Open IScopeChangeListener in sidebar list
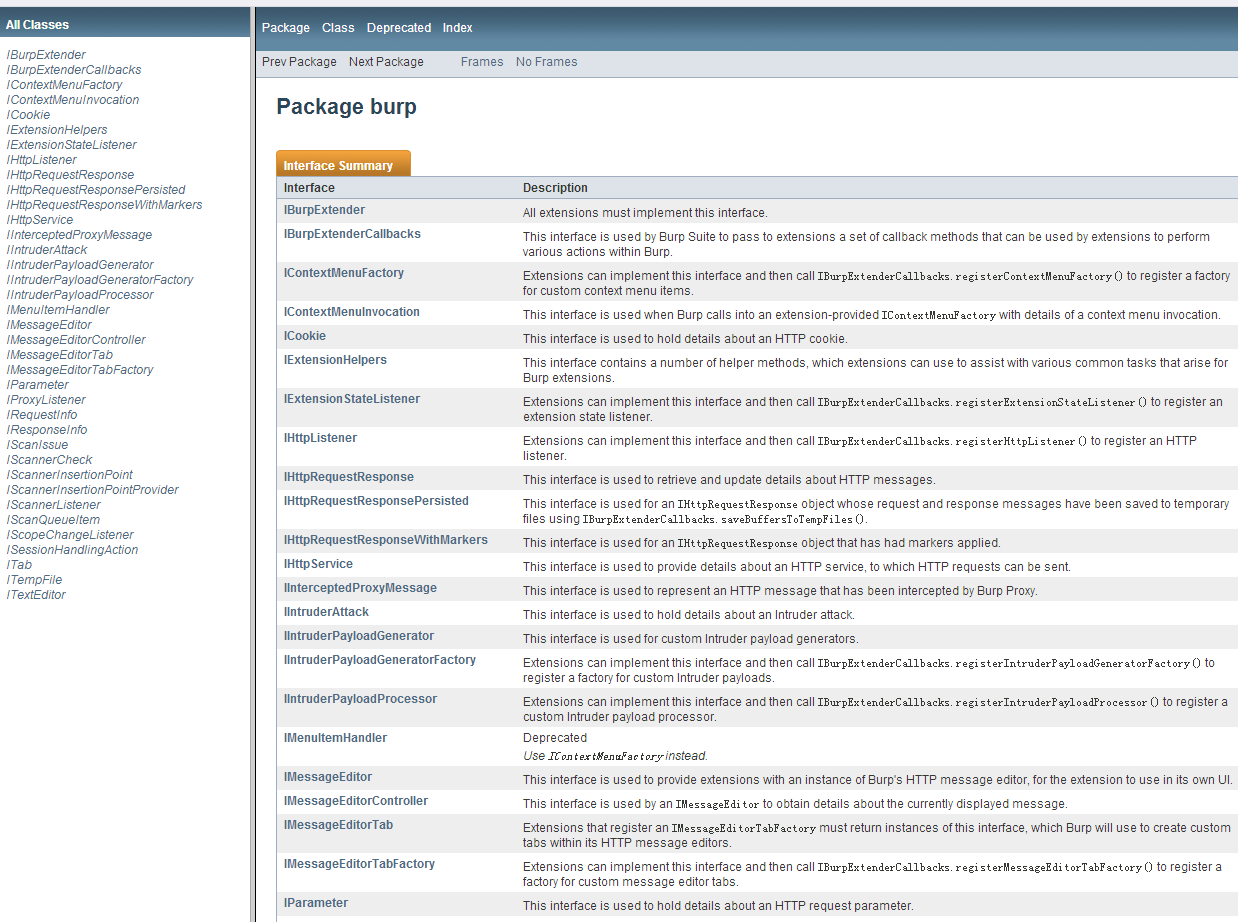 pyautogui.click(x=70, y=535)
